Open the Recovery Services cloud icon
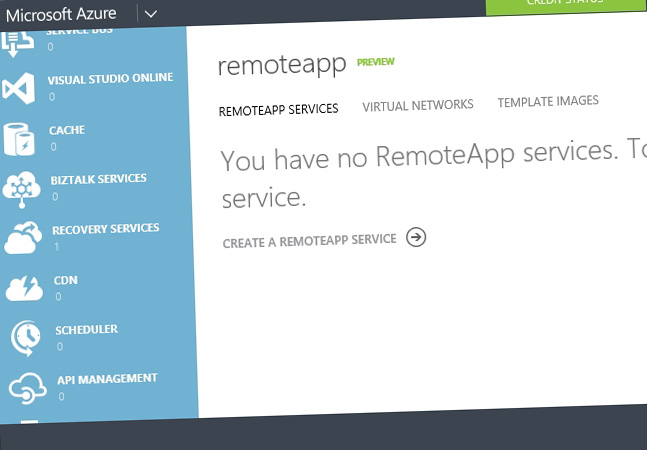This screenshot has height=450, width=647. [x=23, y=238]
